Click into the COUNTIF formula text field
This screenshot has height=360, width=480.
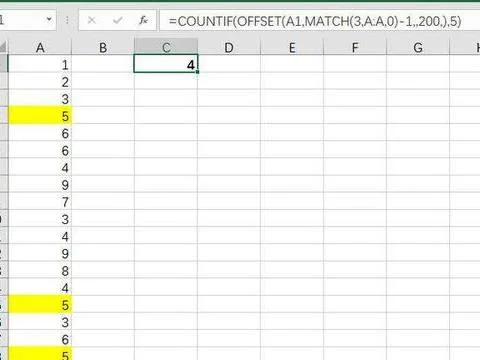pos(319,21)
